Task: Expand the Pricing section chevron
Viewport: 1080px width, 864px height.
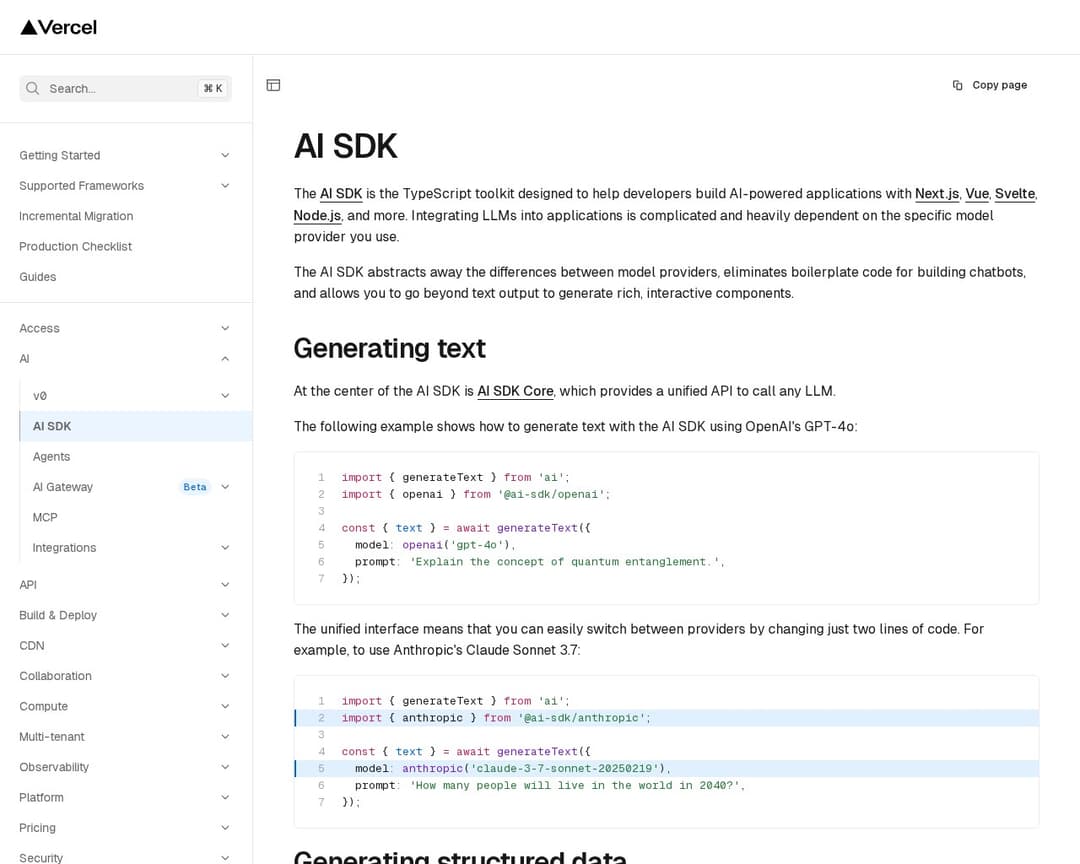Action: coord(225,827)
